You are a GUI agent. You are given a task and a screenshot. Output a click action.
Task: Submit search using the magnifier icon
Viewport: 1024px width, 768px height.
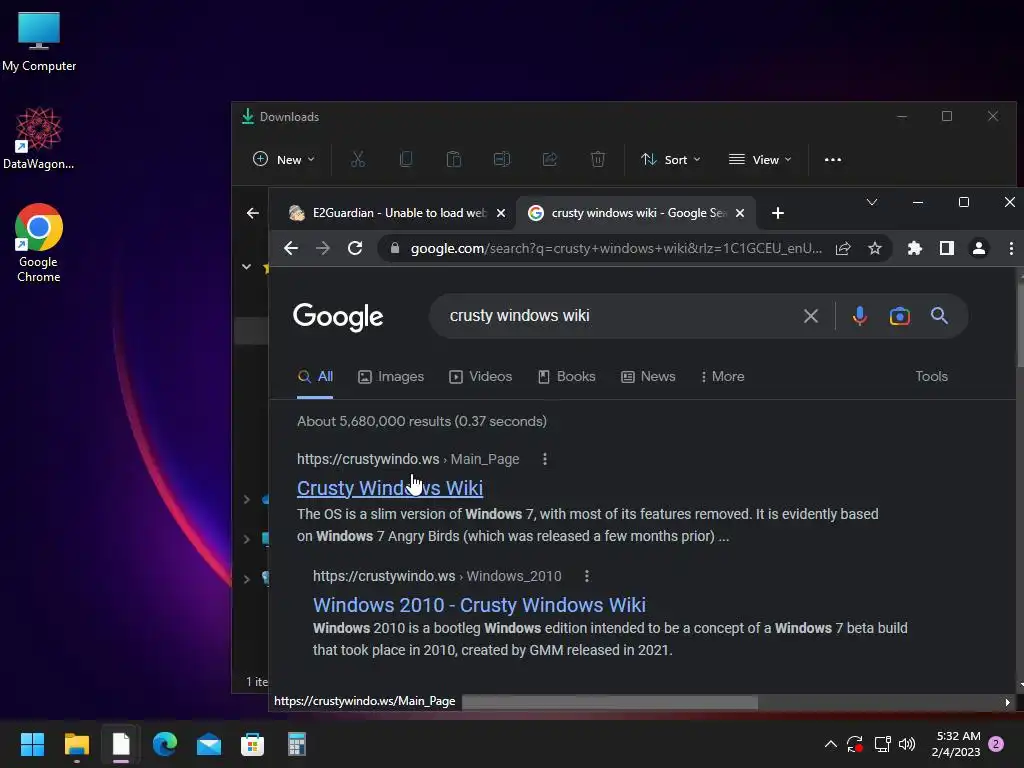click(x=939, y=316)
